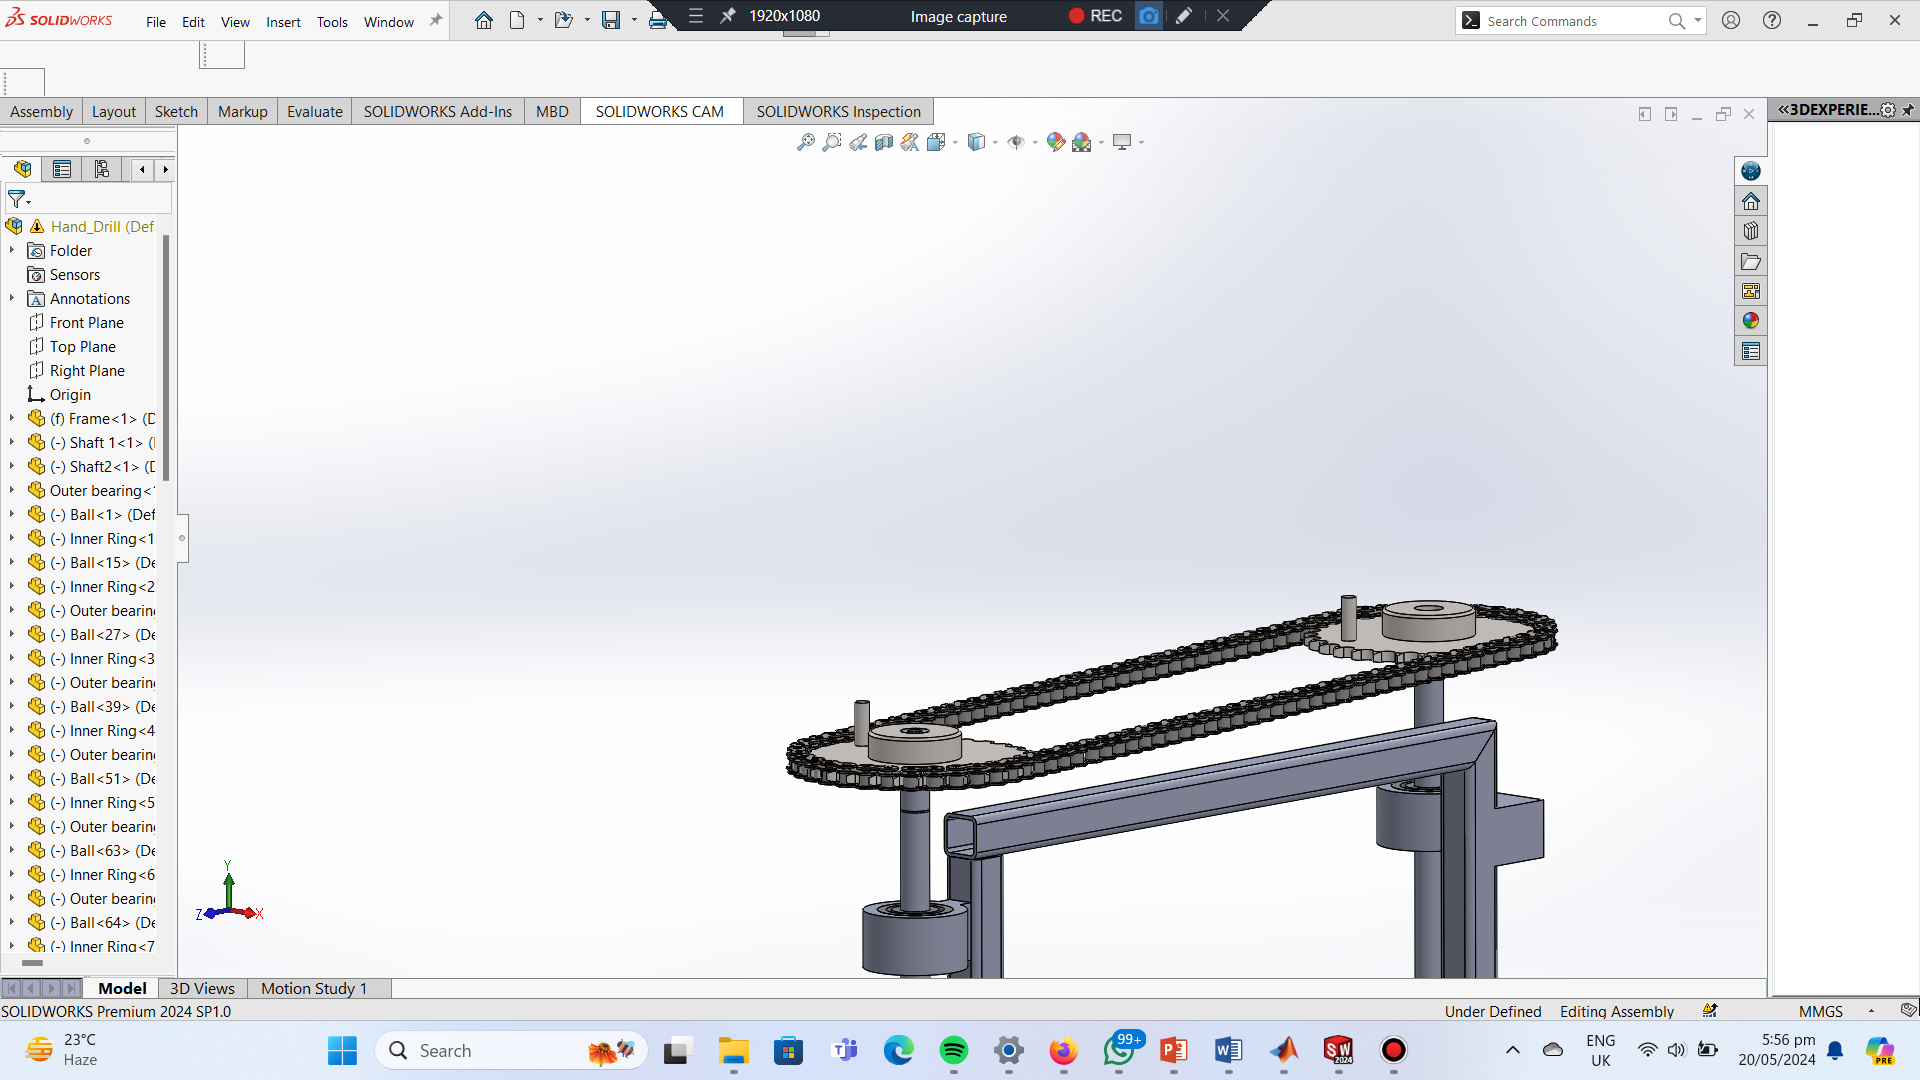Click the MMGS unit system button
The image size is (1920, 1080).
1821,1011
